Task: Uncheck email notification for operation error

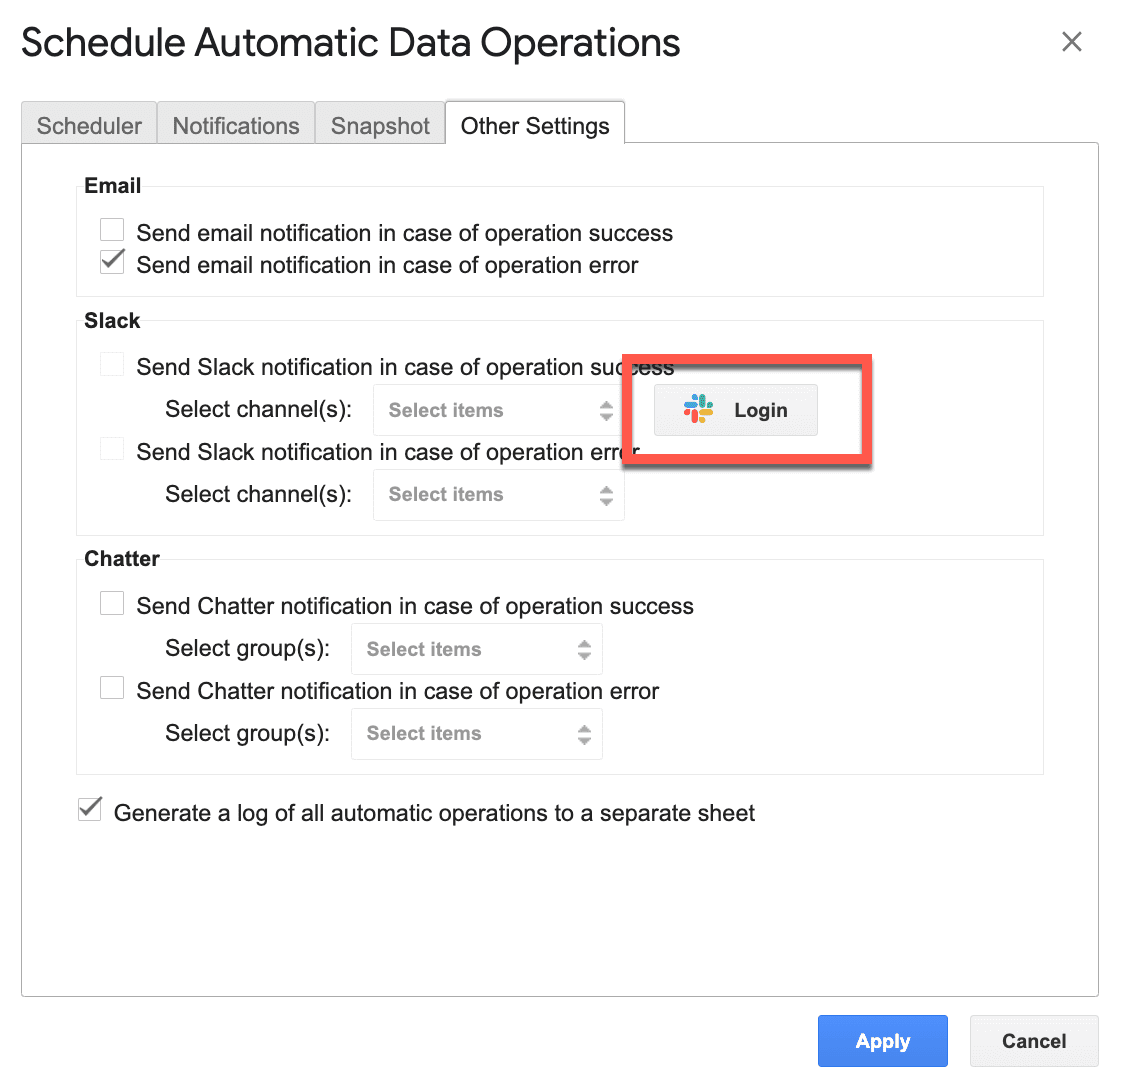Action: tap(112, 261)
